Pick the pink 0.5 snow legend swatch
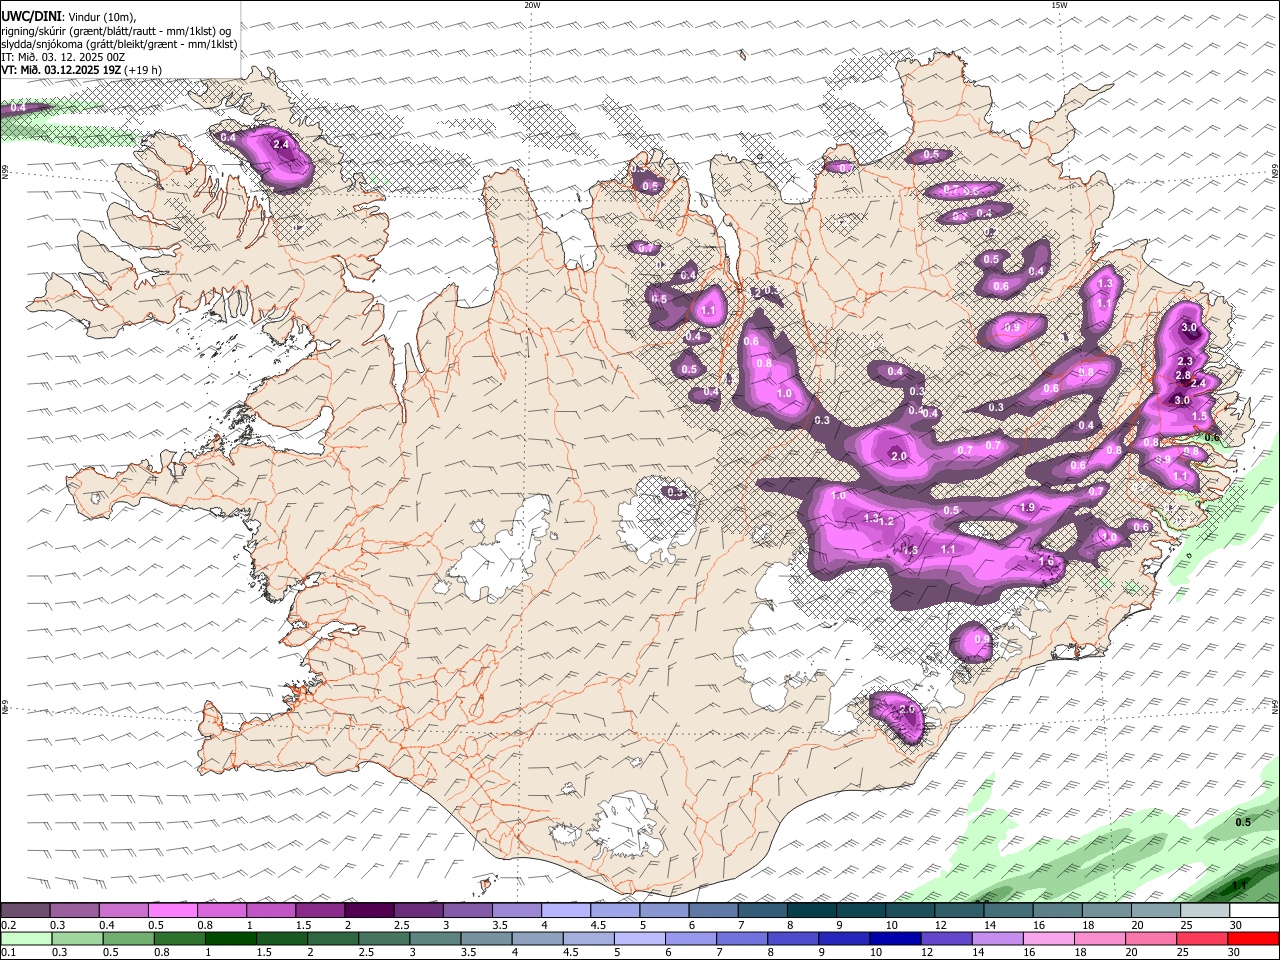This screenshot has height=960, width=1280. click(173, 911)
